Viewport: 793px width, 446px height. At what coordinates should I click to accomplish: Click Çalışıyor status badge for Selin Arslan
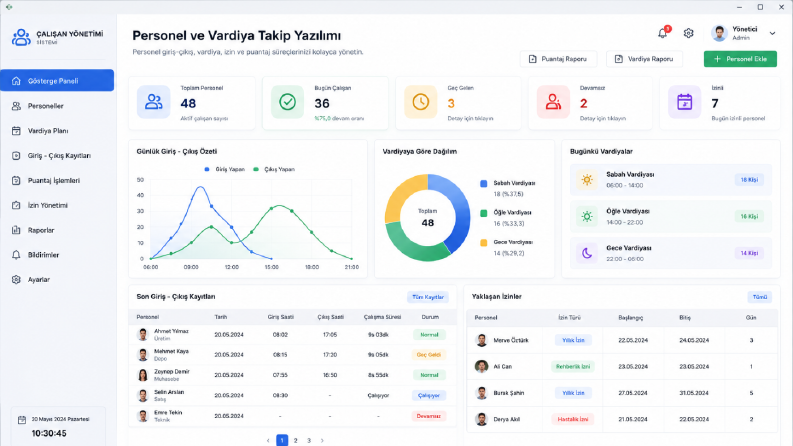(x=429, y=395)
